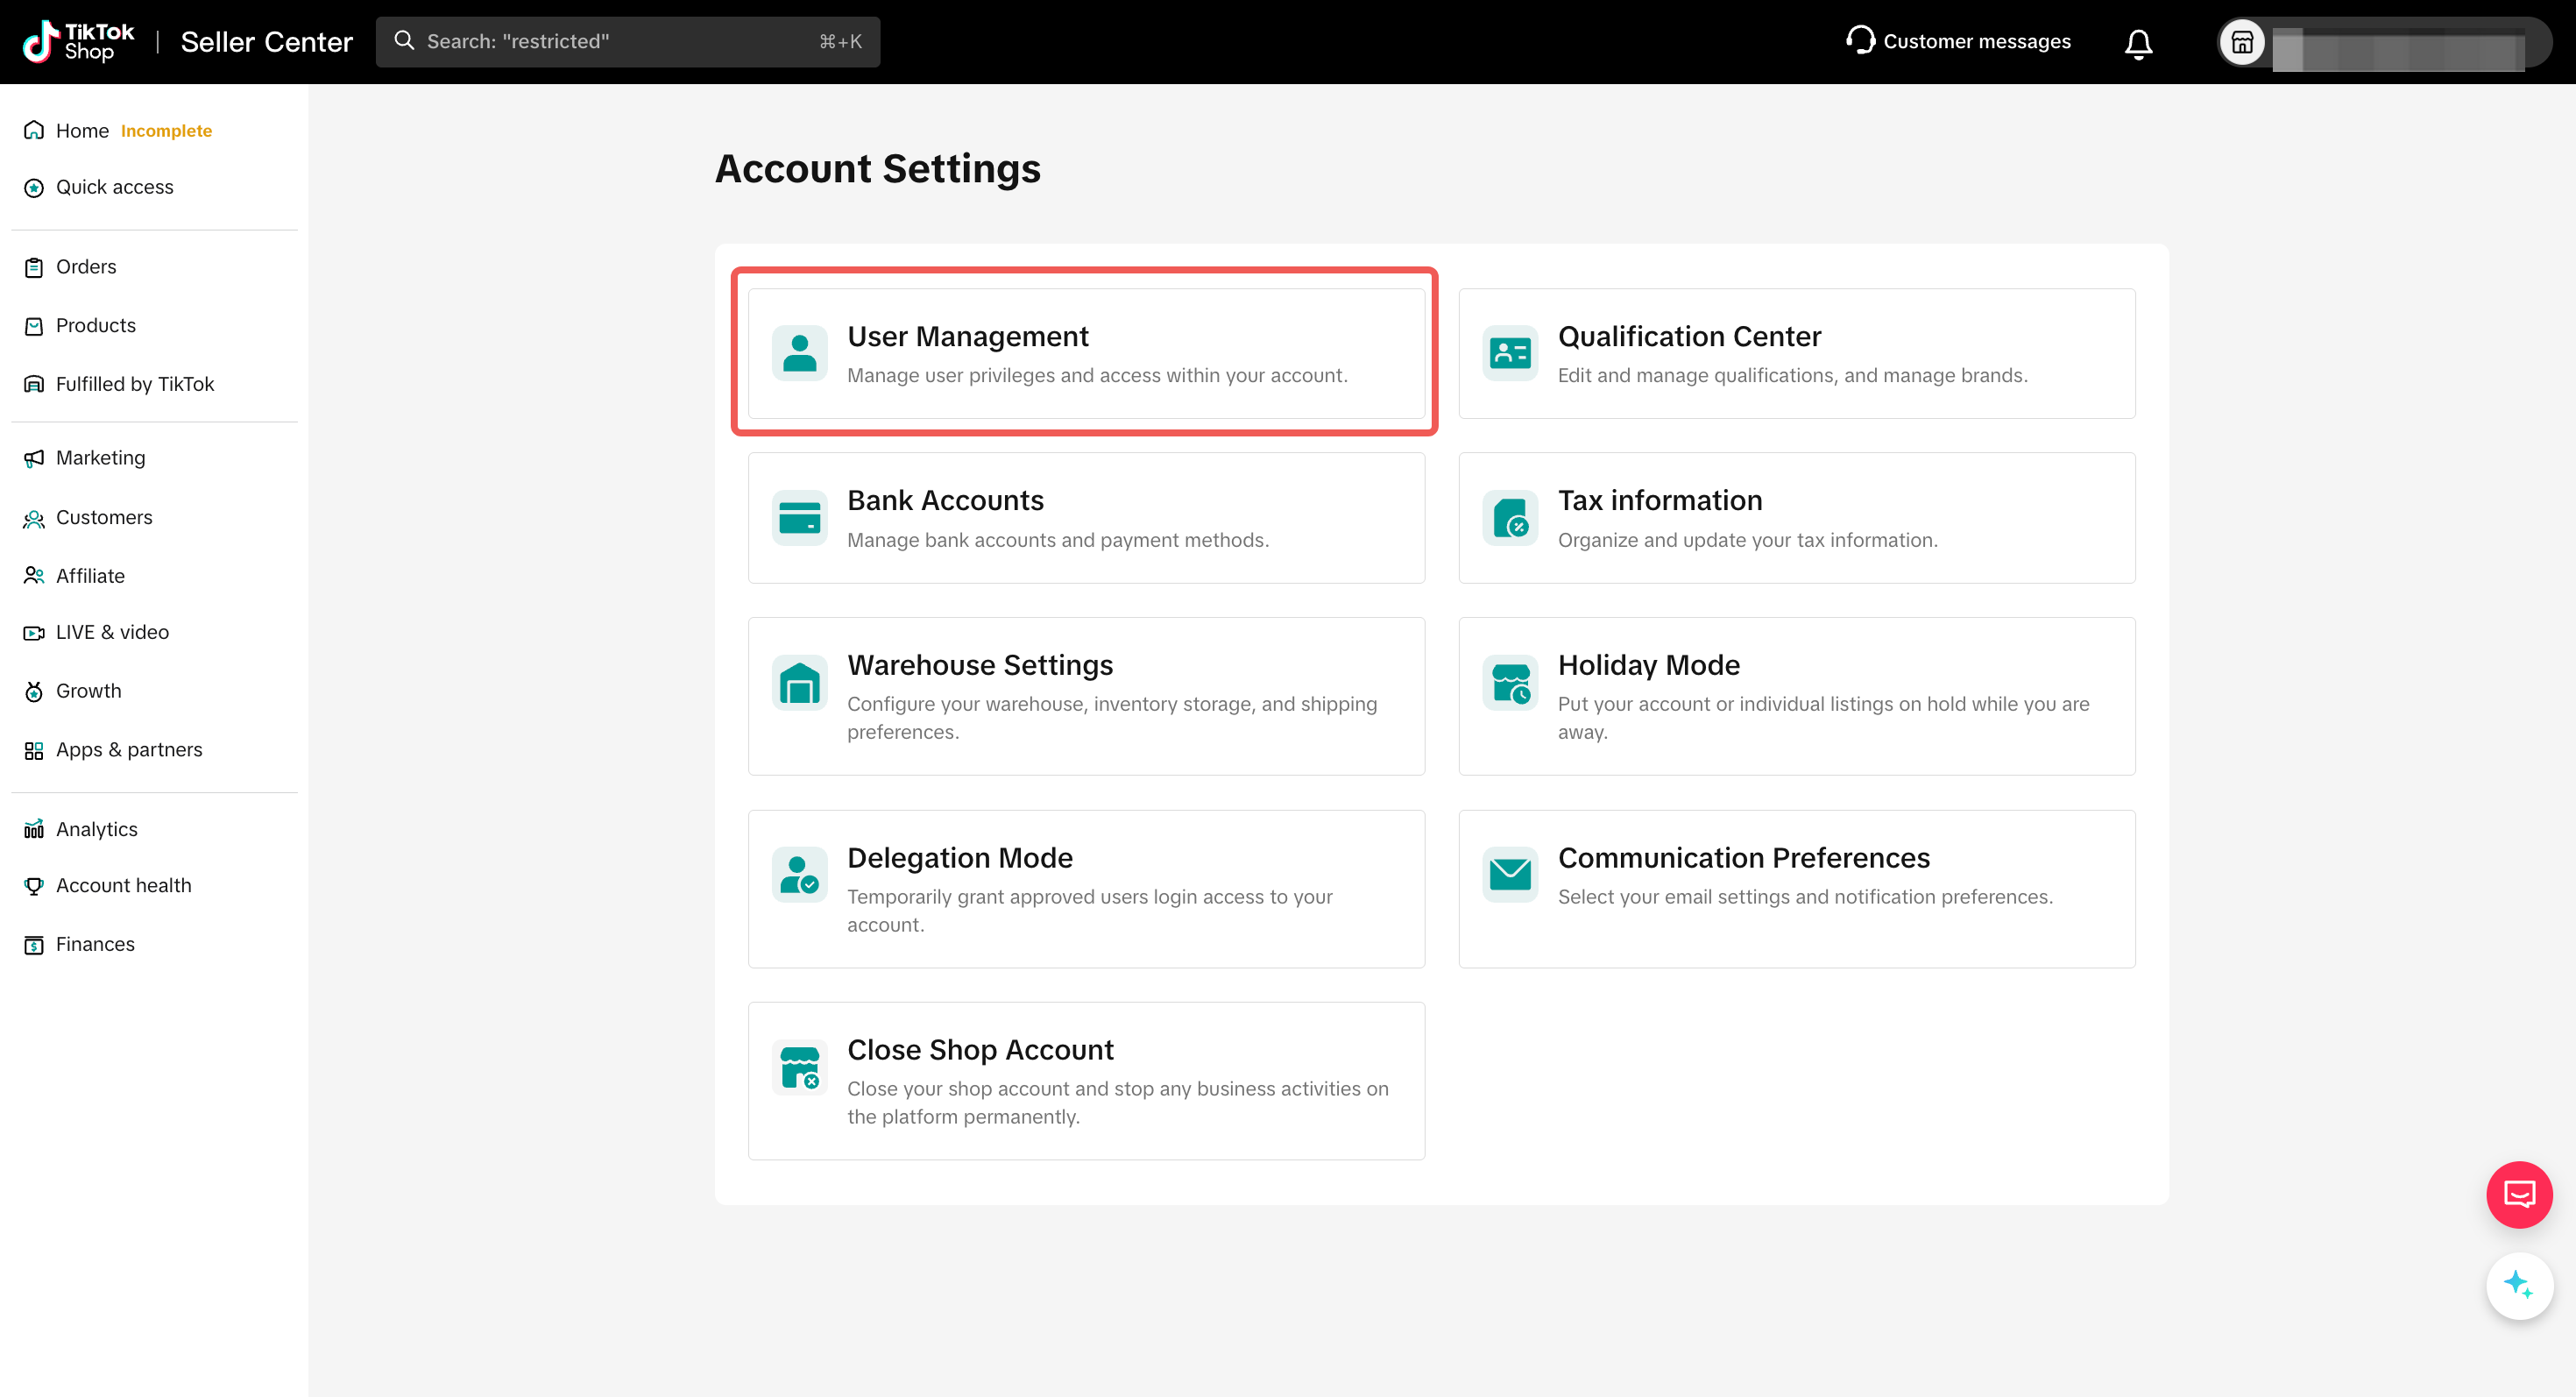Click the notification bell icon

2138,43
